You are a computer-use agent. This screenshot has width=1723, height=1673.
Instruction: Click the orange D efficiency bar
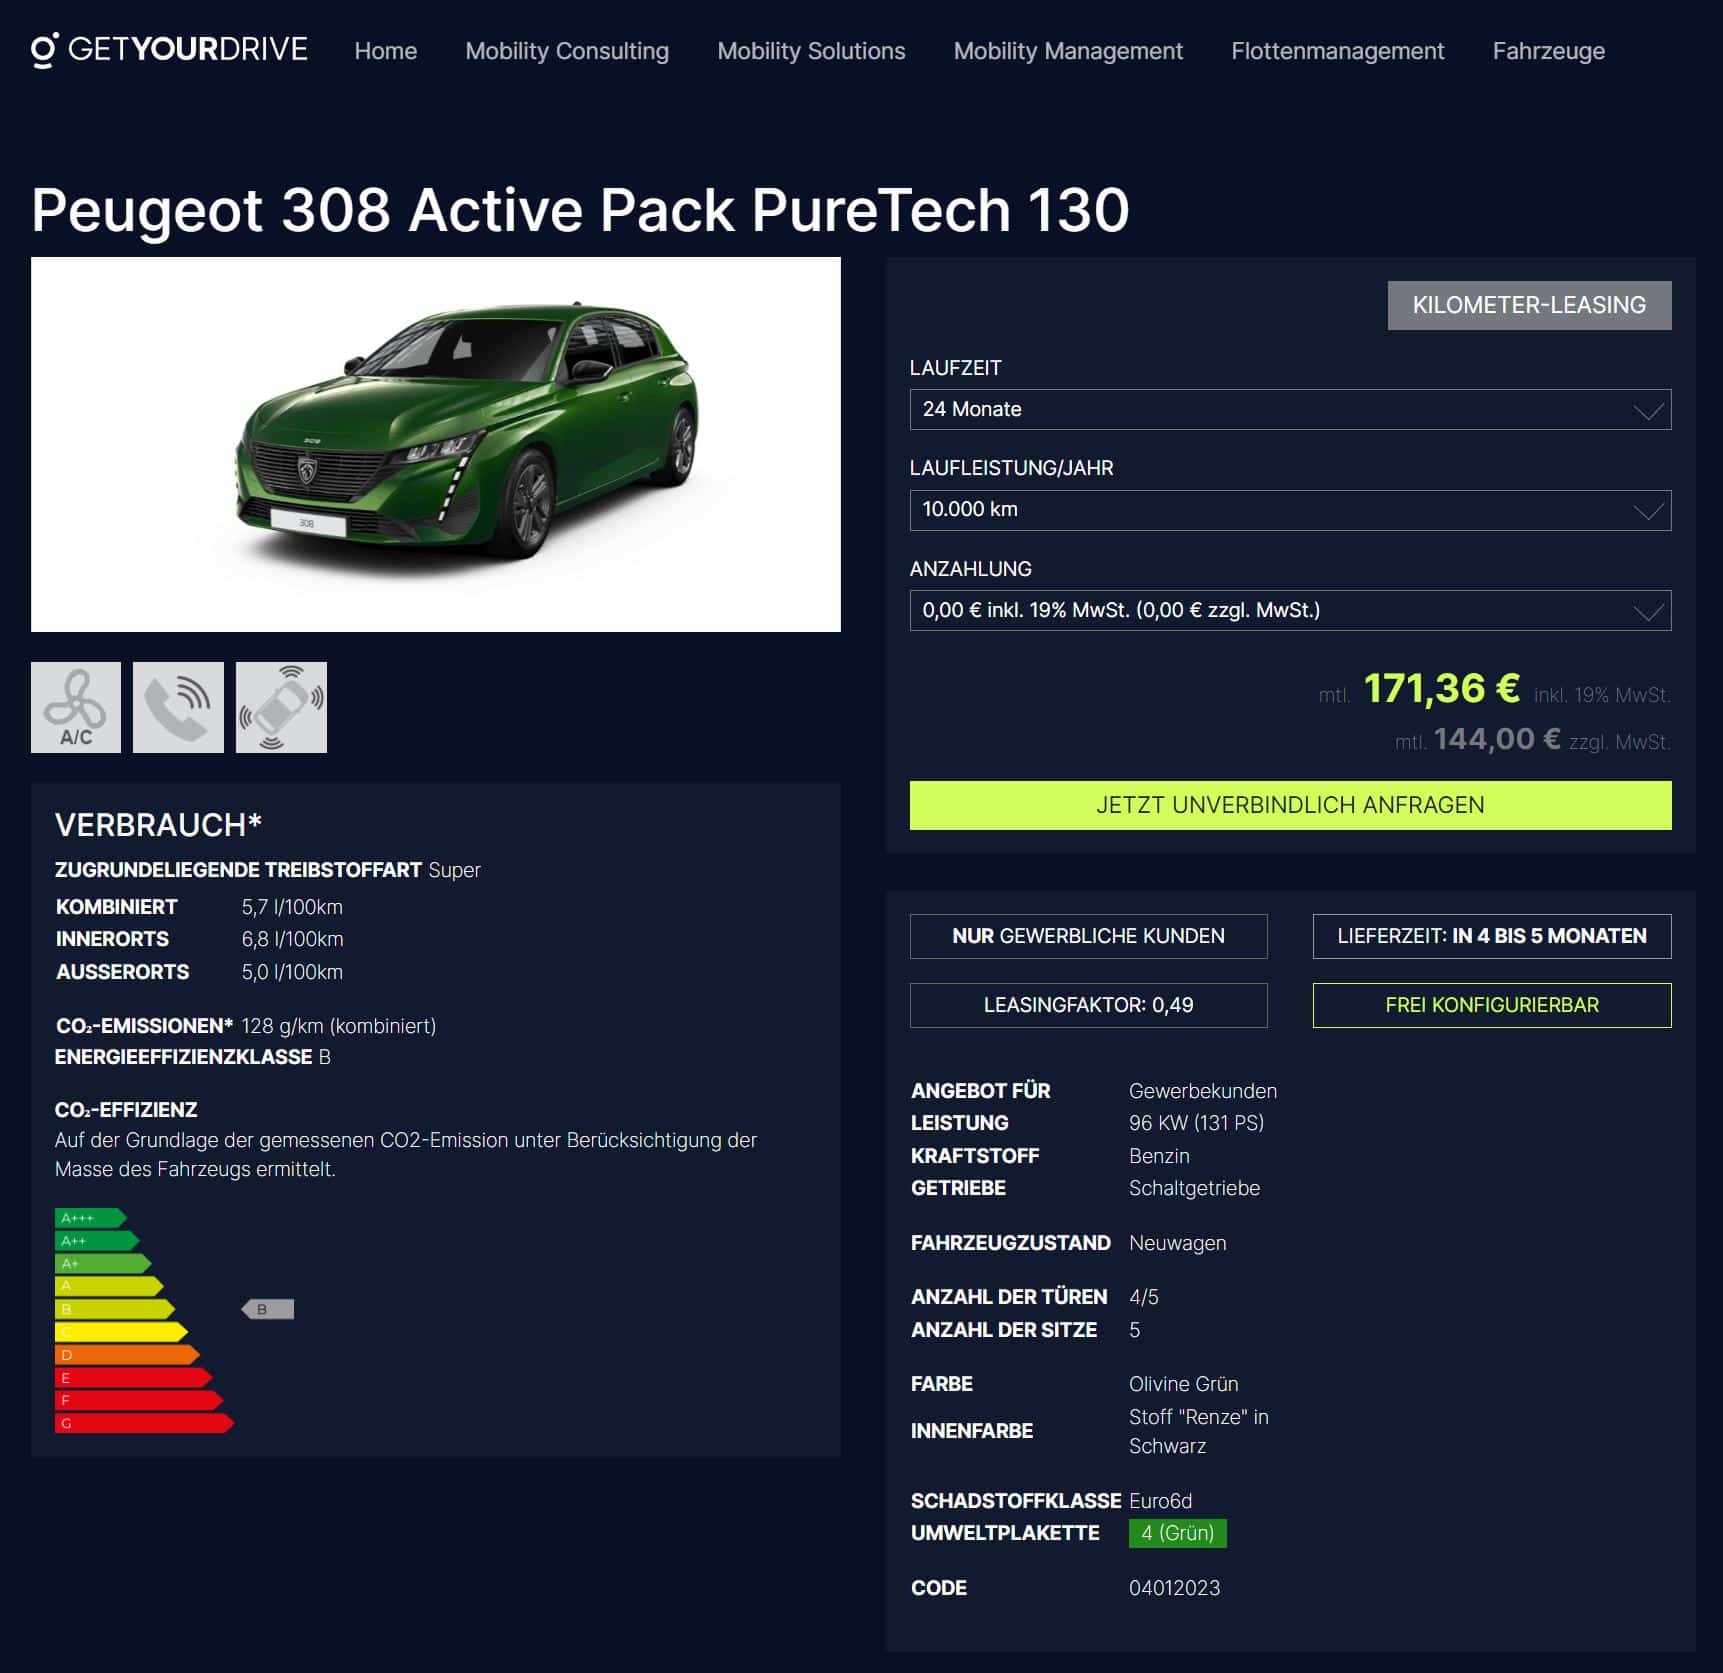point(127,1355)
